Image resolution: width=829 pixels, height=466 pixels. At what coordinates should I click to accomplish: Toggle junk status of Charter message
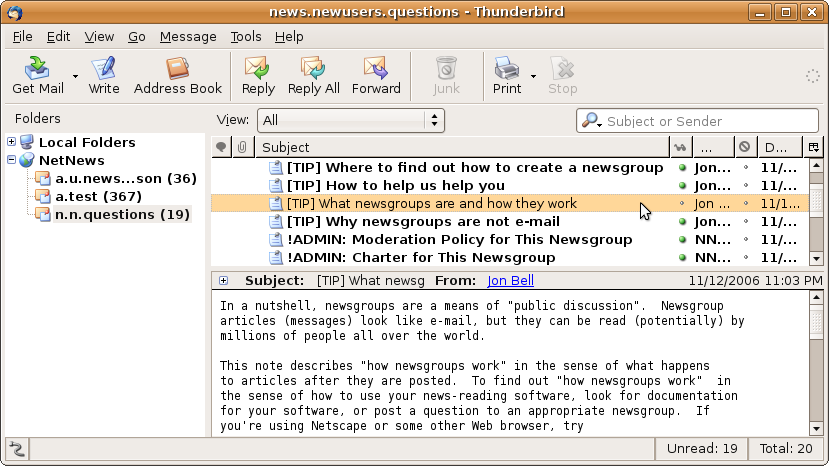point(745,258)
